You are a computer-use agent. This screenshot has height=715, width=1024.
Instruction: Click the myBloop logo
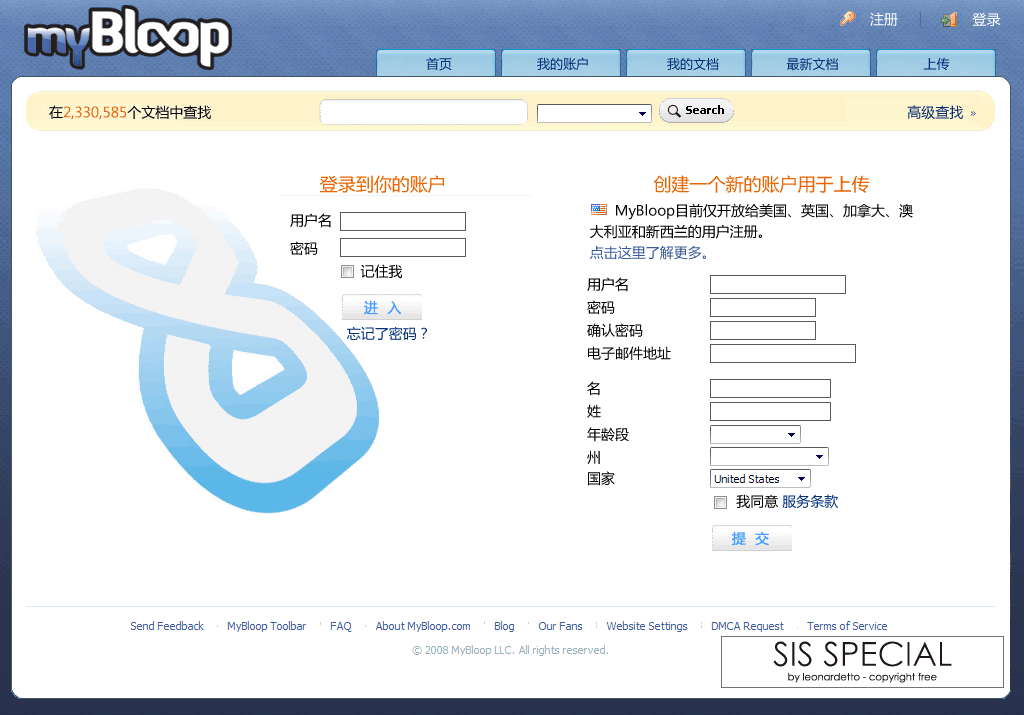coord(127,38)
